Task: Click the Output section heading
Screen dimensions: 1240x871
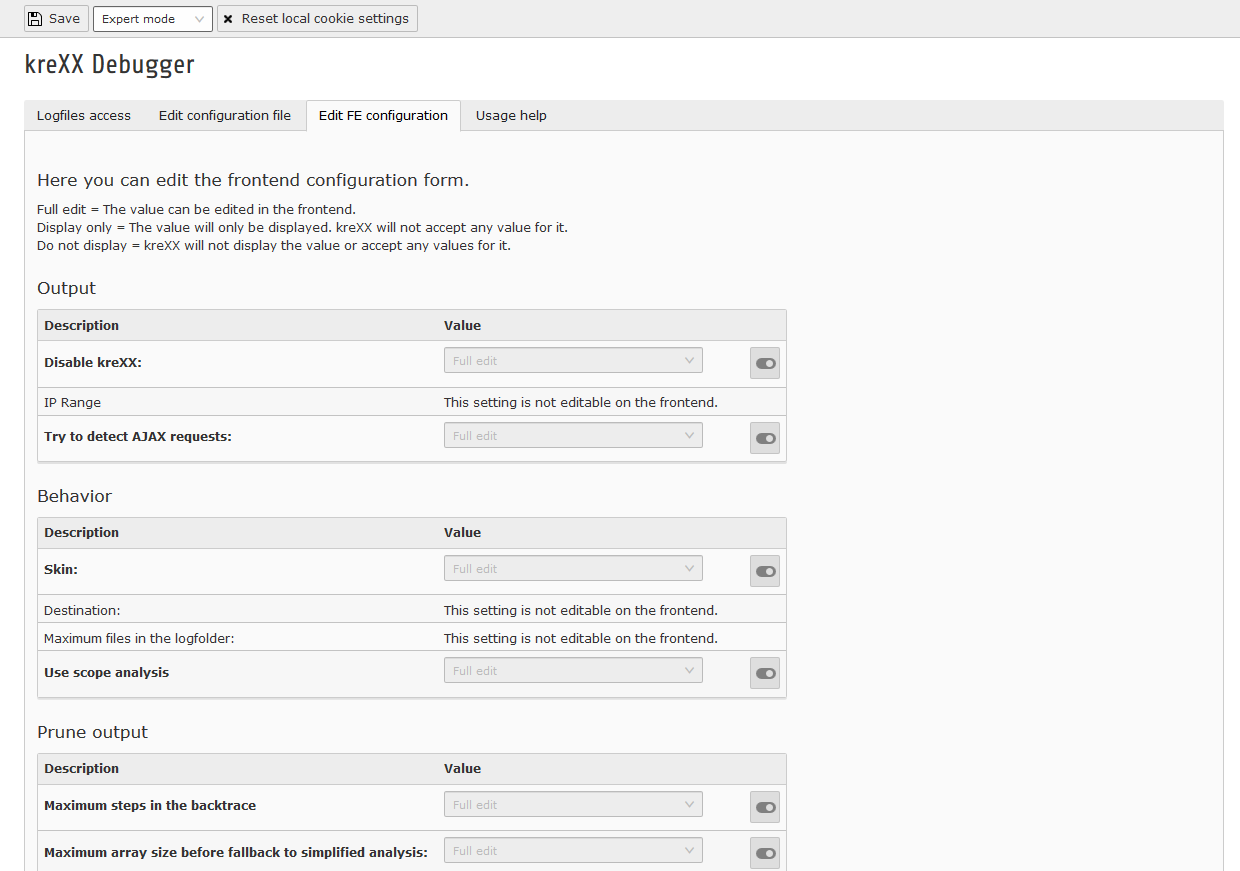Action: [67, 288]
